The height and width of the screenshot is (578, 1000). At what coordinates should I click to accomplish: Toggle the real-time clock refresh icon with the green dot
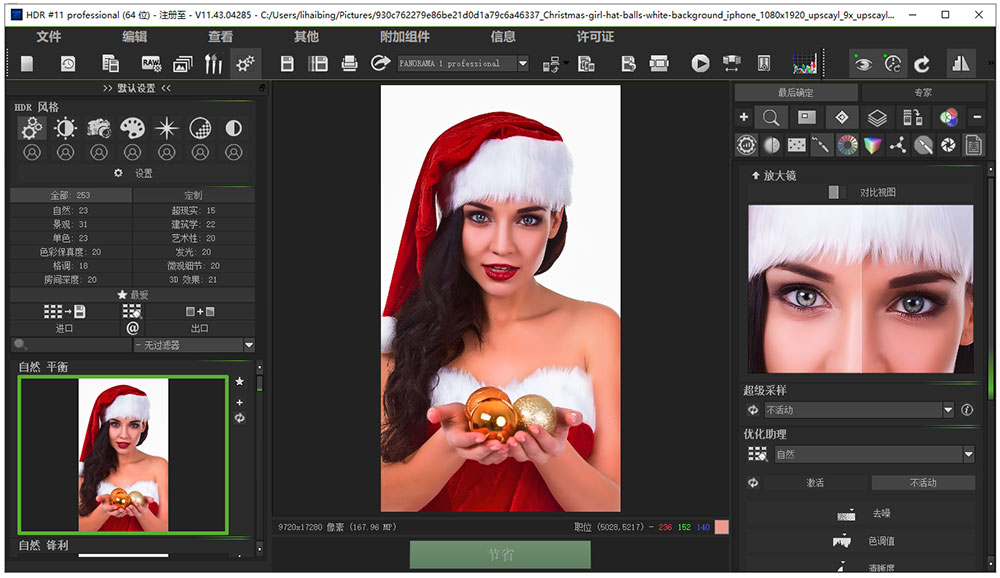click(893, 64)
